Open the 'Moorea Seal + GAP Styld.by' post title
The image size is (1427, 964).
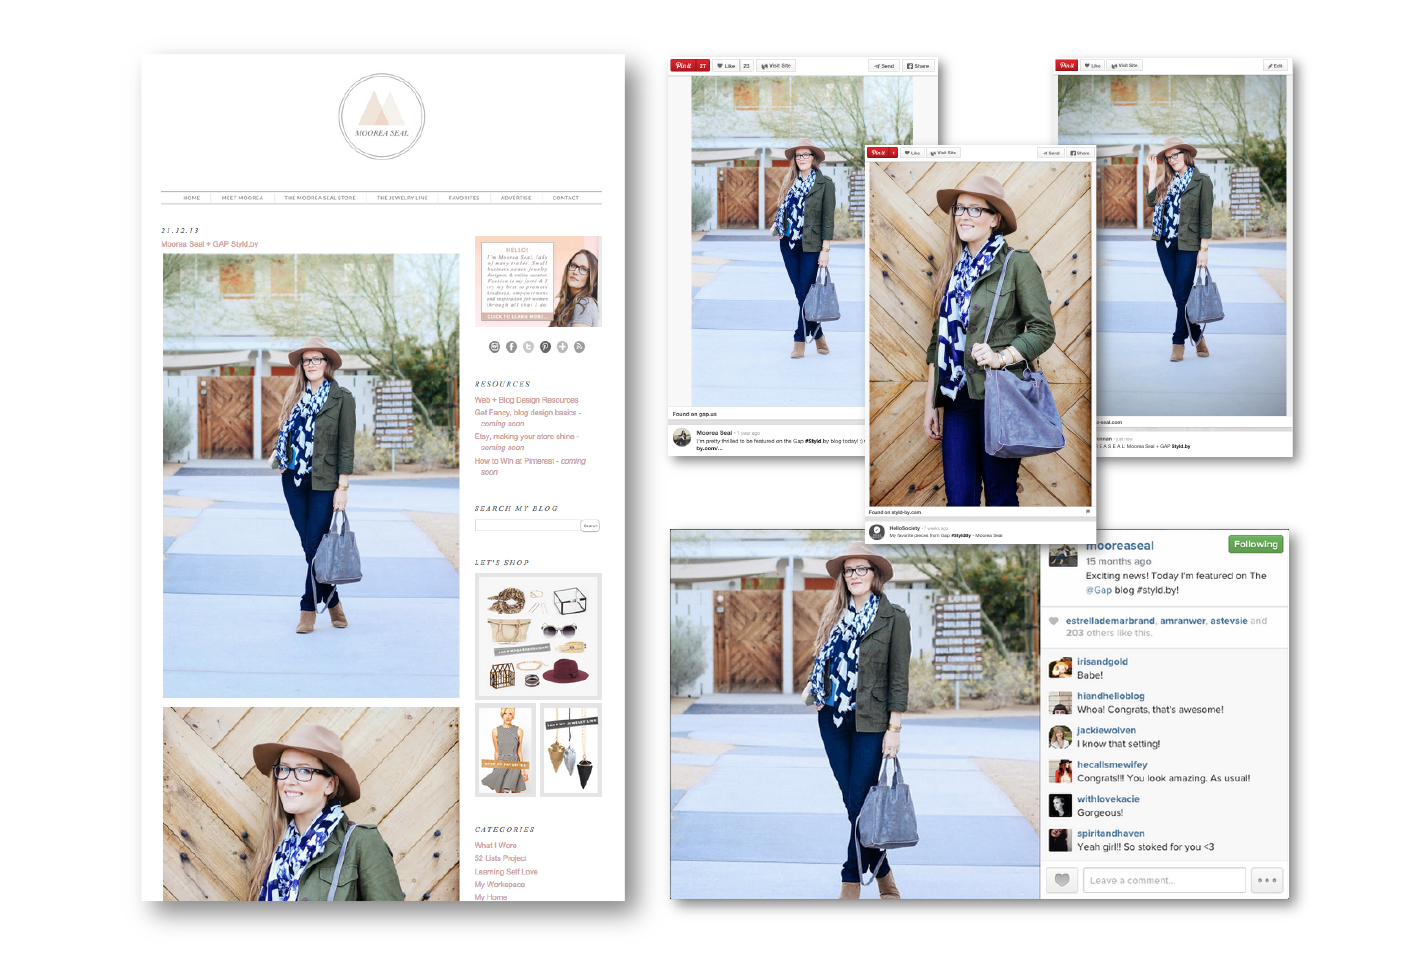click(x=210, y=244)
